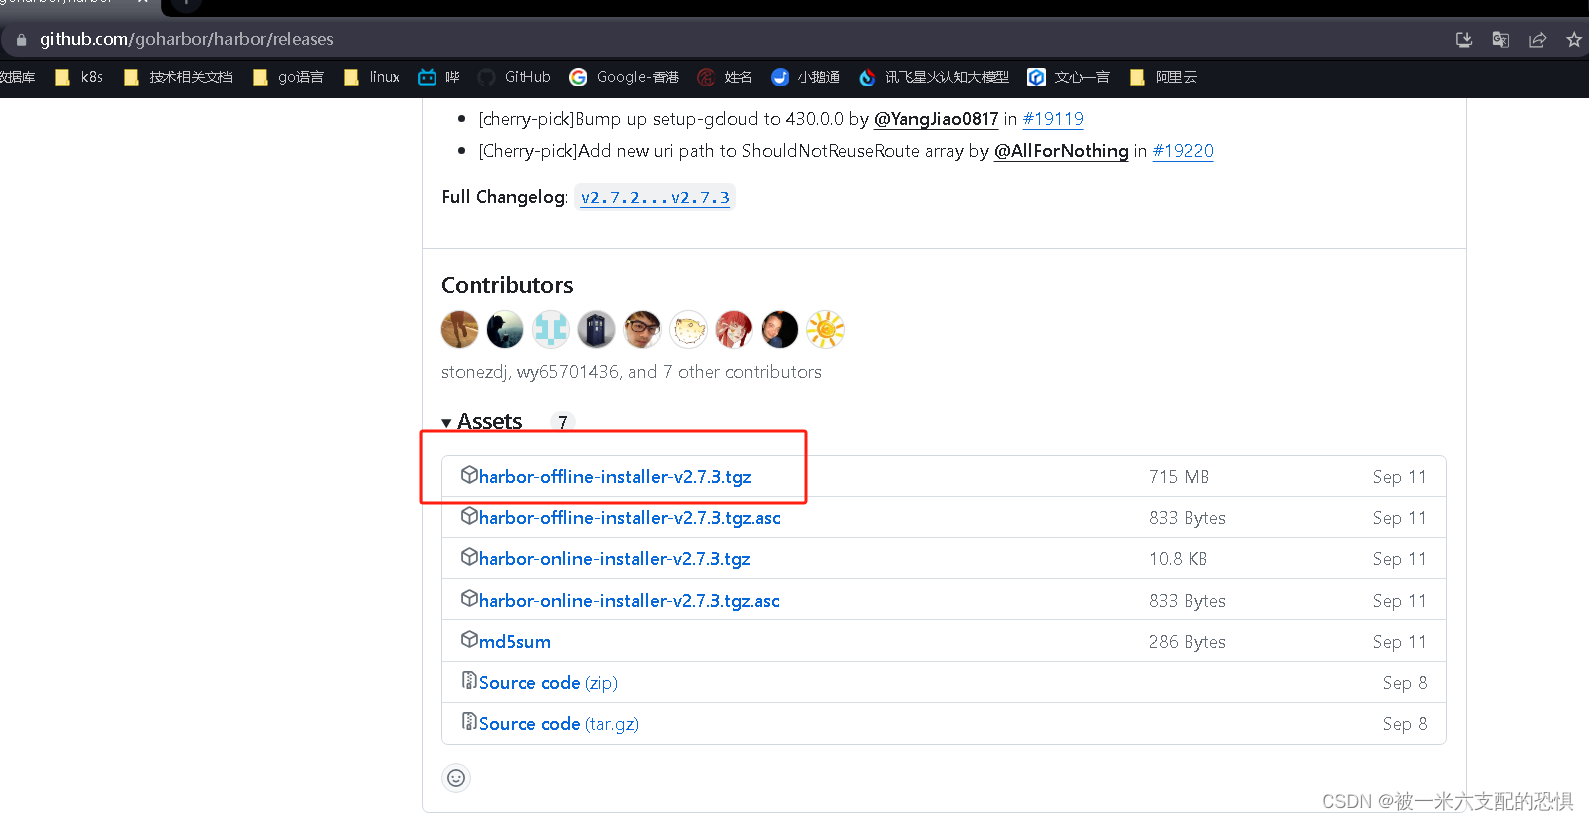Open the 阿里云 bookmark folder

(1163, 77)
